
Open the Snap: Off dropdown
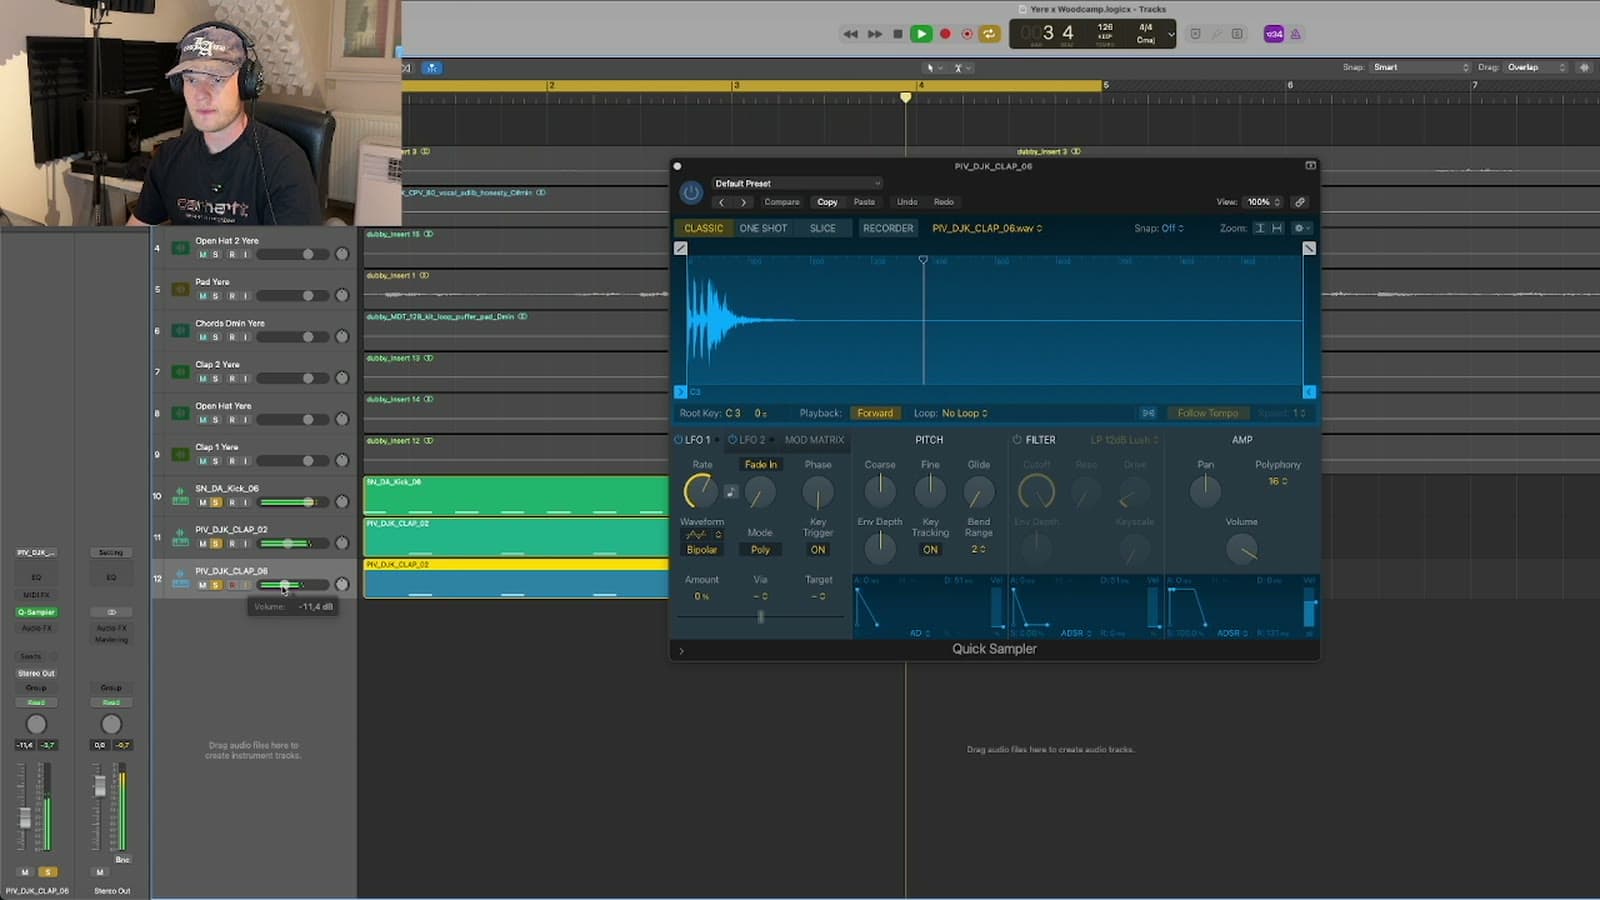point(1159,228)
